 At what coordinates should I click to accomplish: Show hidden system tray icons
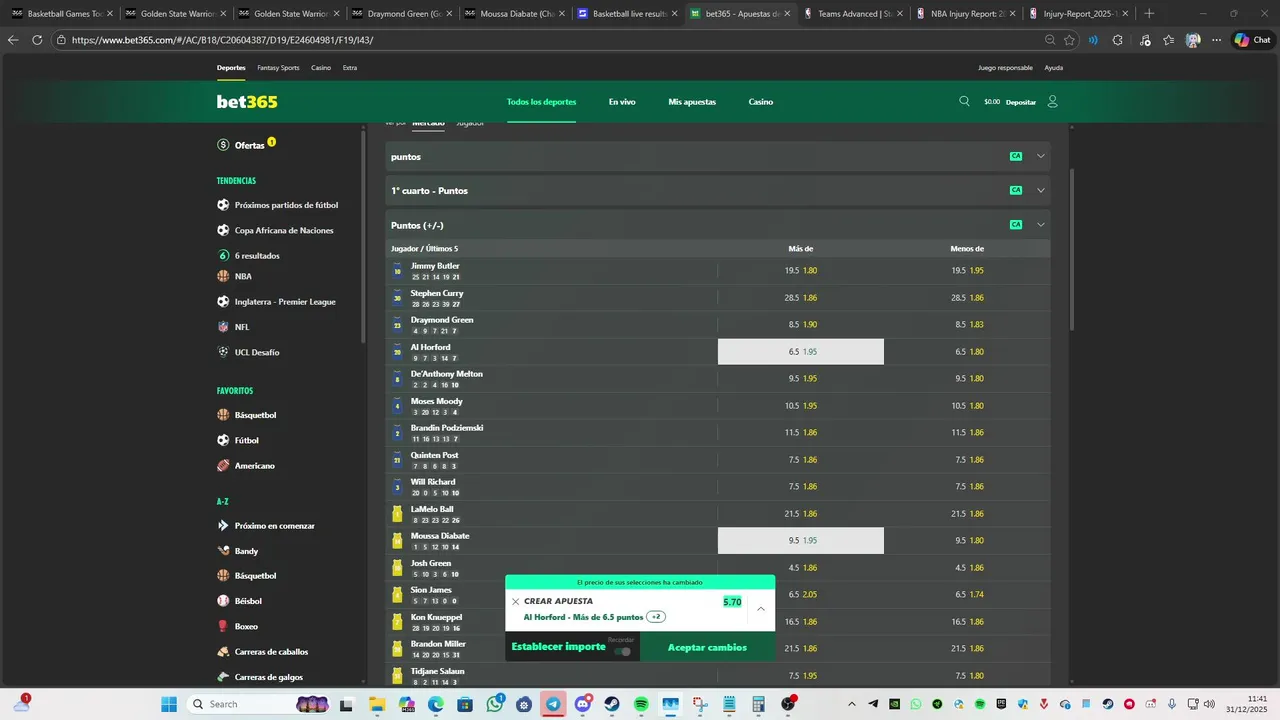coord(852,704)
